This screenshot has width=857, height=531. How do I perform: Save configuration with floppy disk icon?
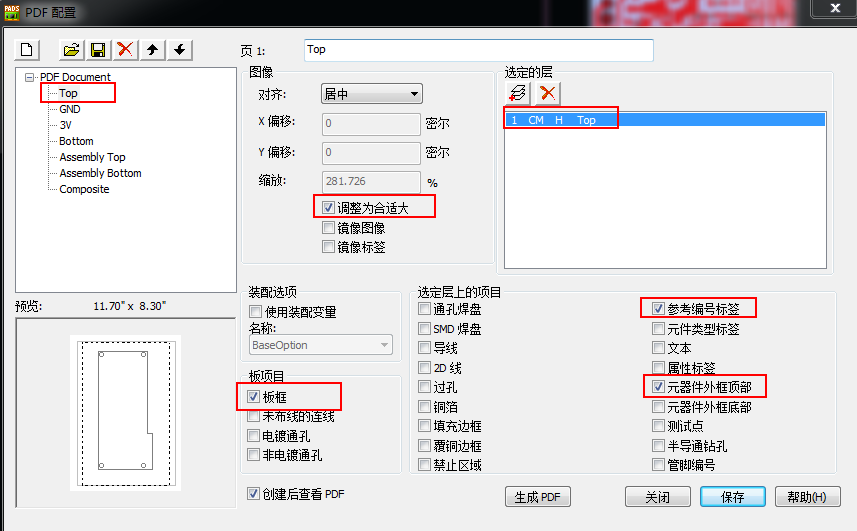pos(98,50)
